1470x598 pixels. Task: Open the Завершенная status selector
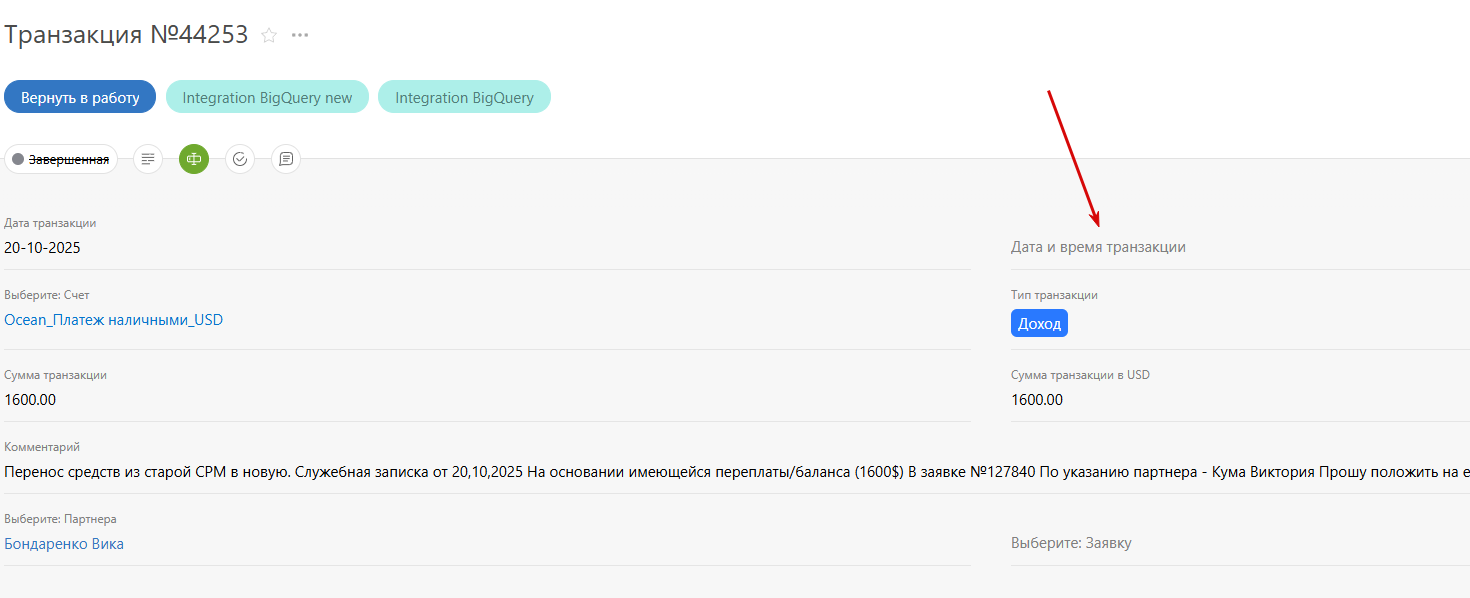68,159
